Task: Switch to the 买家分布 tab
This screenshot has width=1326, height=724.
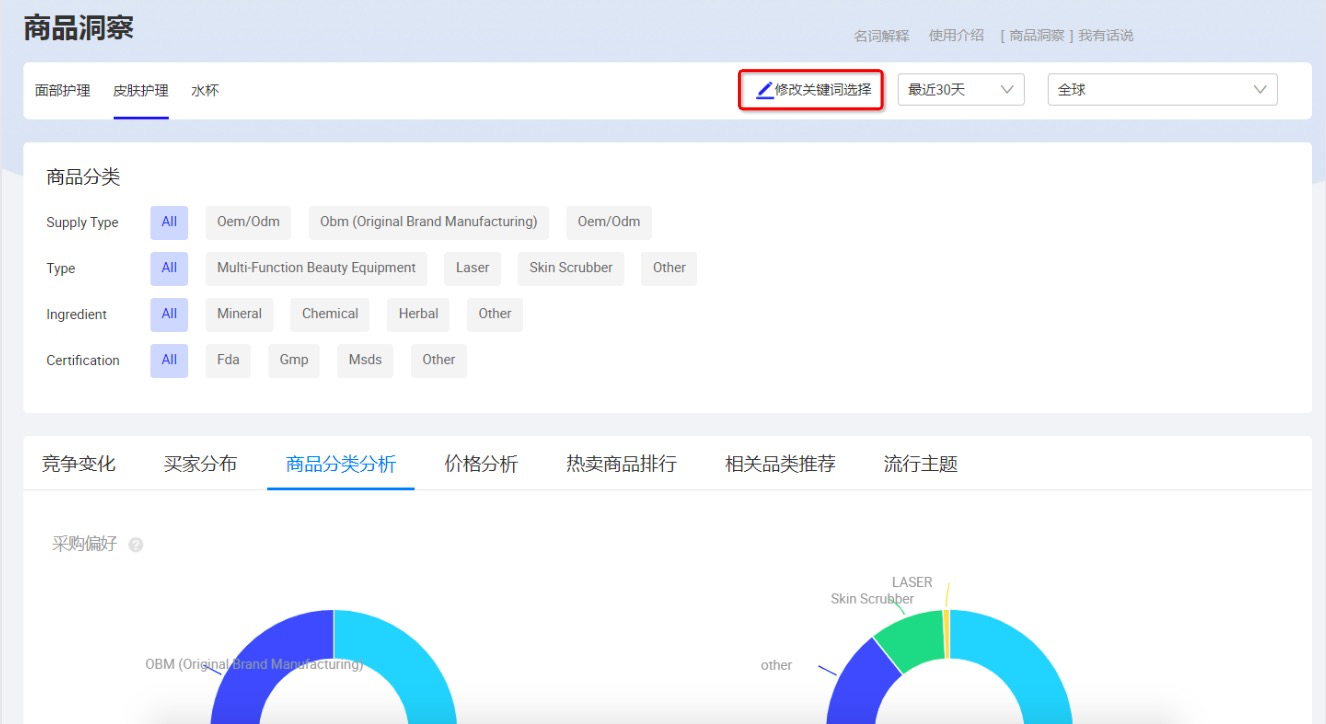Action: point(201,464)
